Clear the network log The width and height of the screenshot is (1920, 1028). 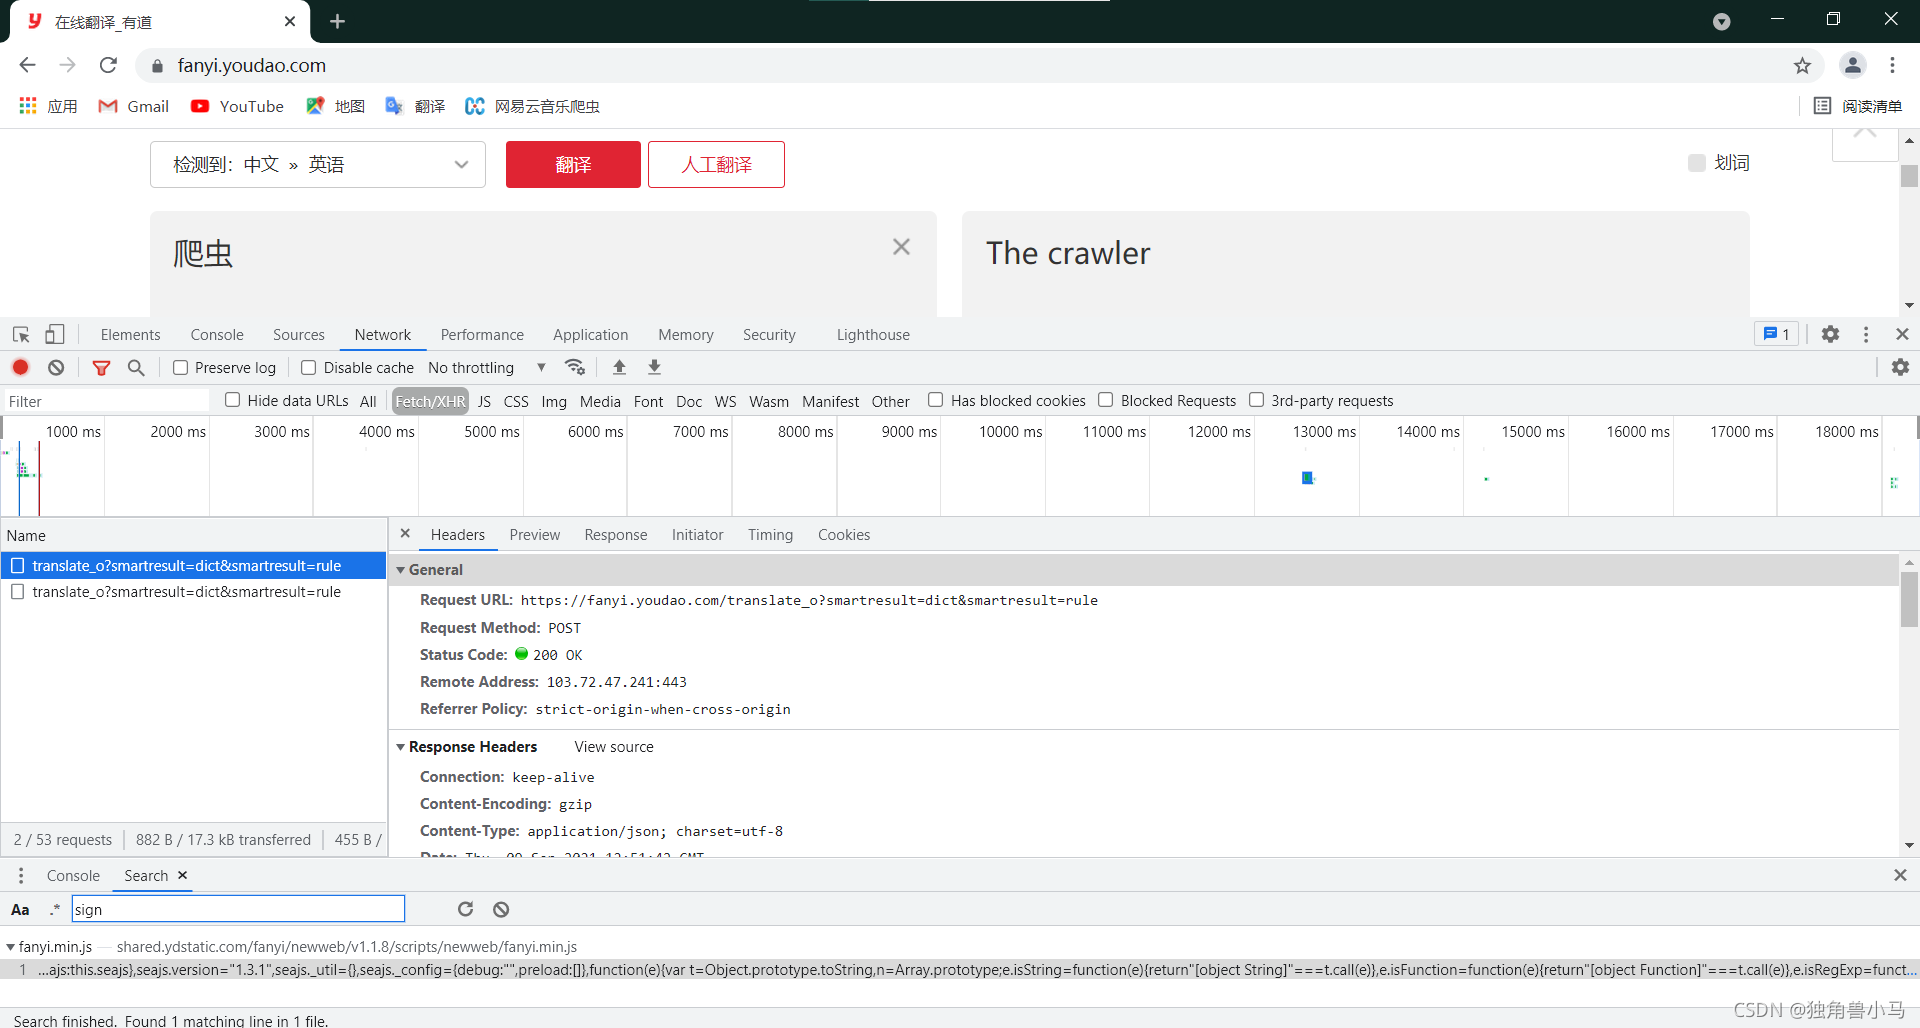tap(56, 368)
